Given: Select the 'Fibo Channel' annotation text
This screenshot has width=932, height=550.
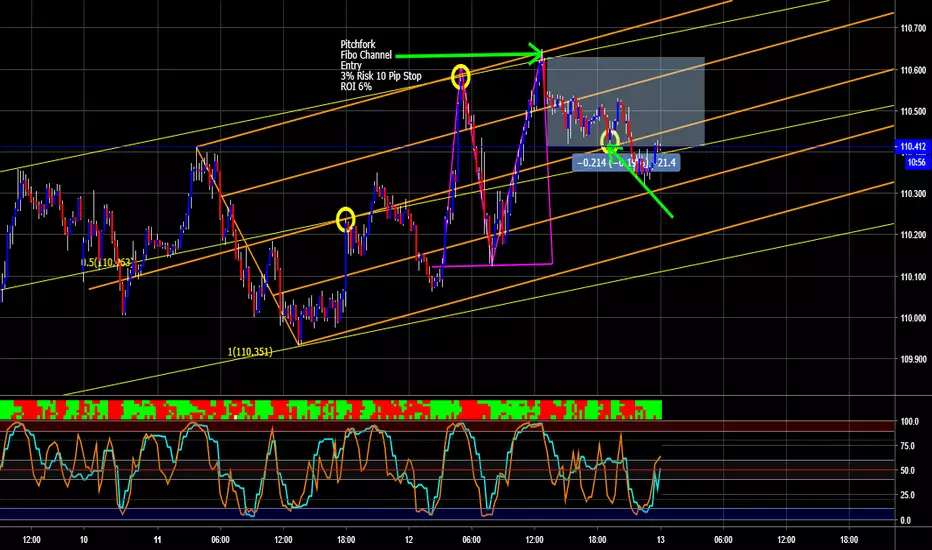Looking at the screenshot, I should 366,55.
